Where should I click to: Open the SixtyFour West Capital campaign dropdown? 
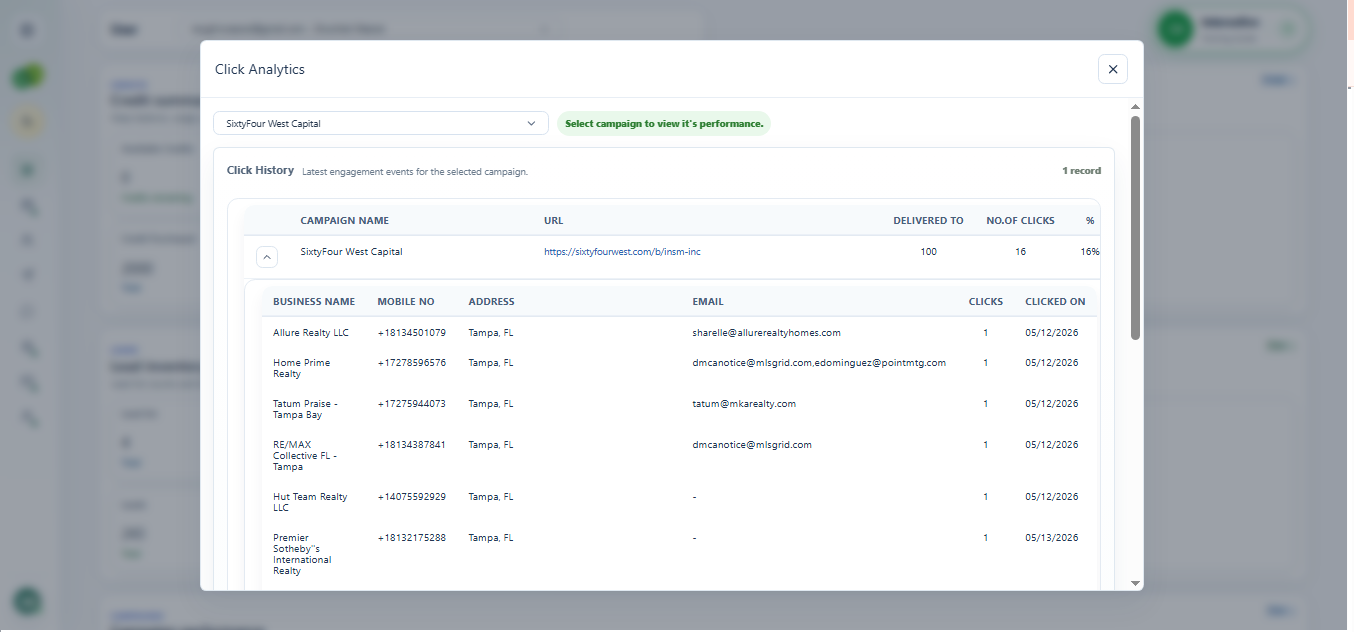click(381, 123)
